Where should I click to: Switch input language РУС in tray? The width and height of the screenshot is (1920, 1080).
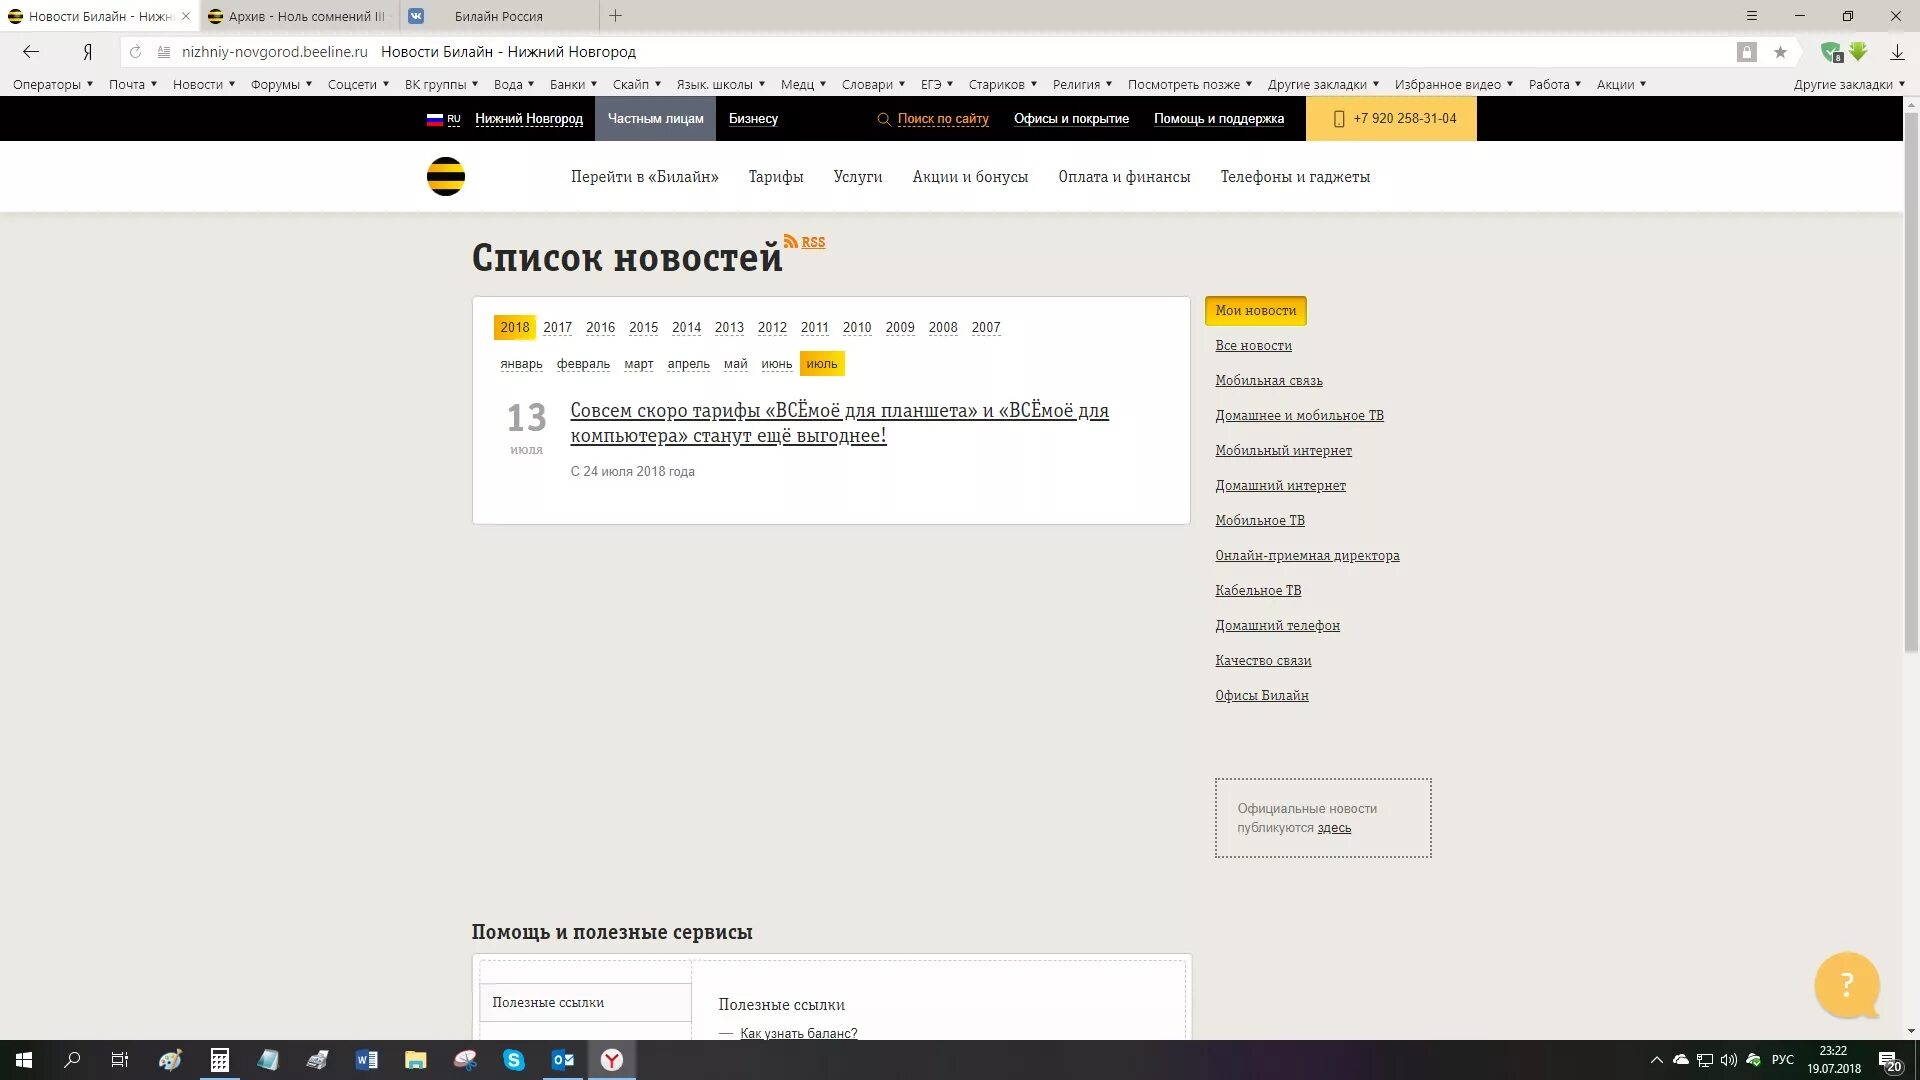click(x=1782, y=1060)
